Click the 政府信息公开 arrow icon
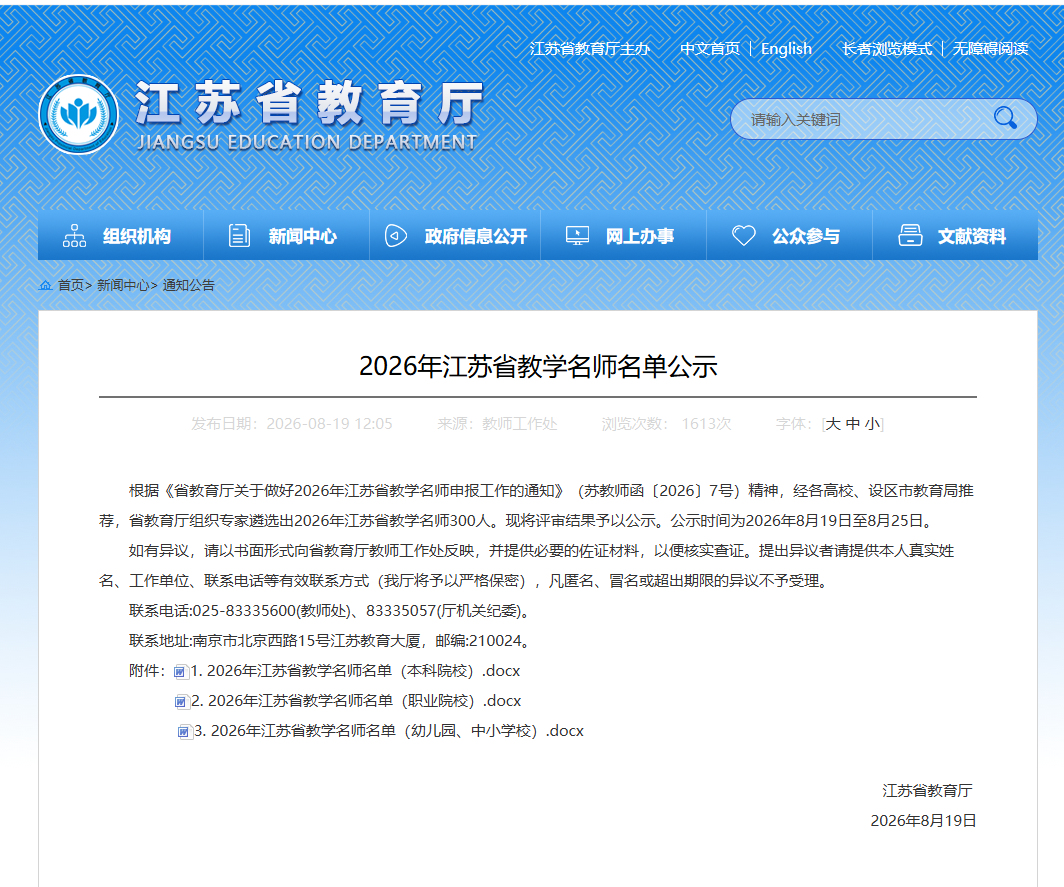The image size is (1064, 887). pos(396,236)
